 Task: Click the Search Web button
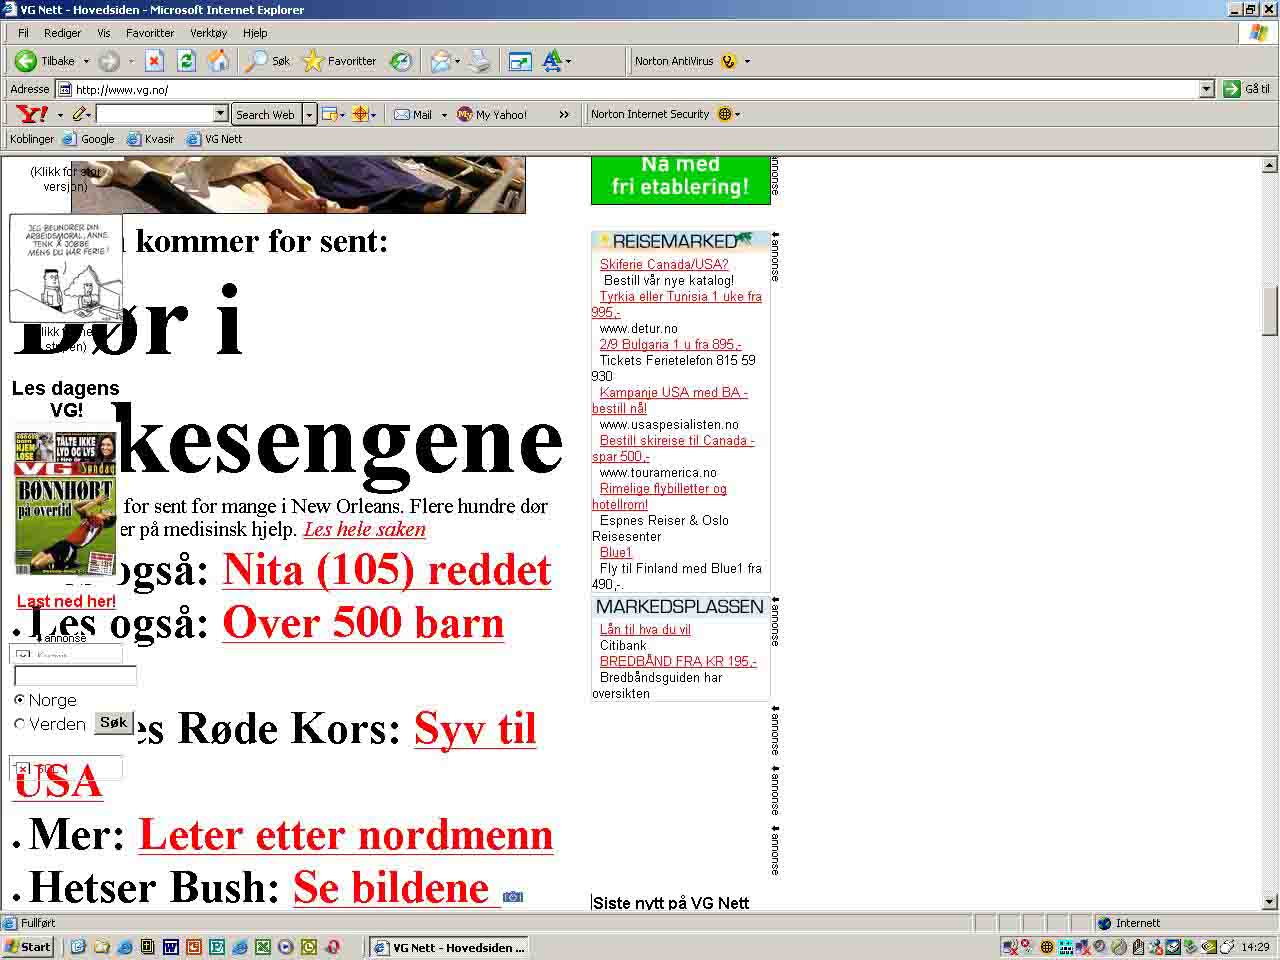point(265,114)
